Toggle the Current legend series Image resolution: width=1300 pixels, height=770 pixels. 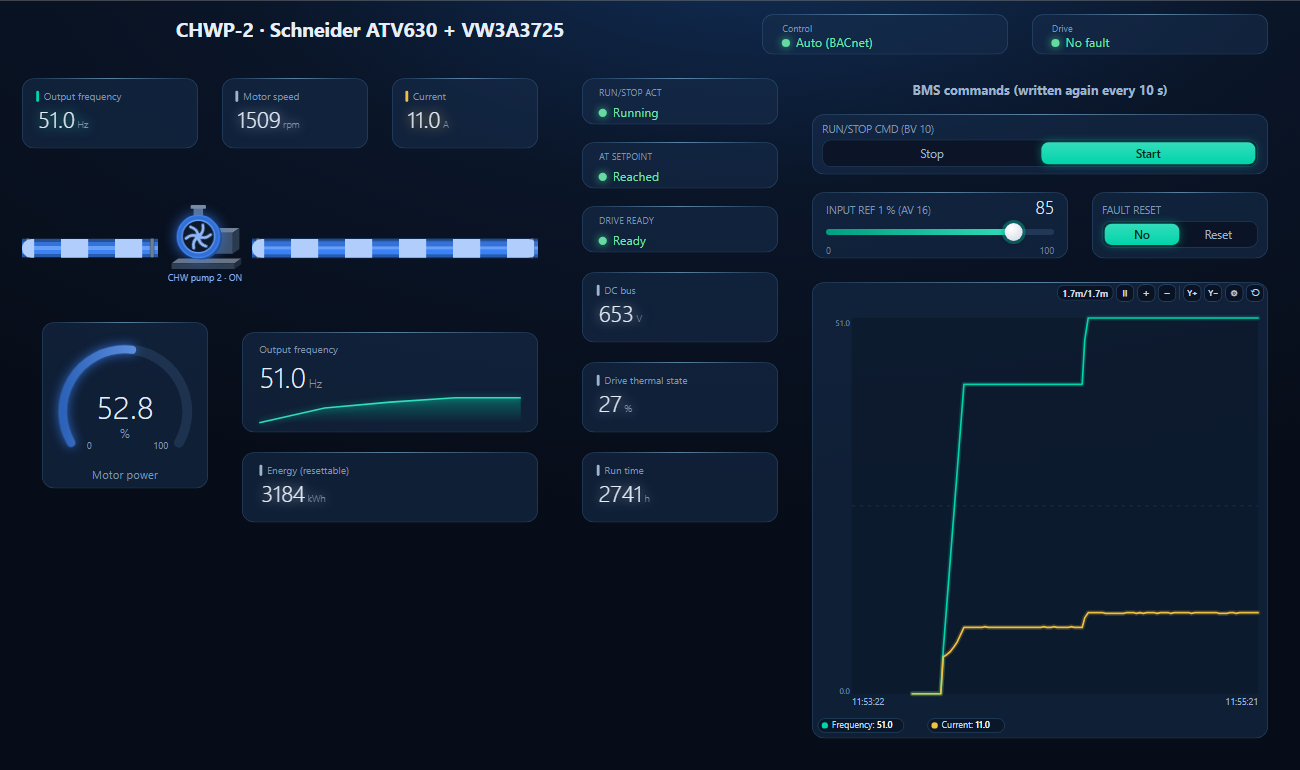965,725
